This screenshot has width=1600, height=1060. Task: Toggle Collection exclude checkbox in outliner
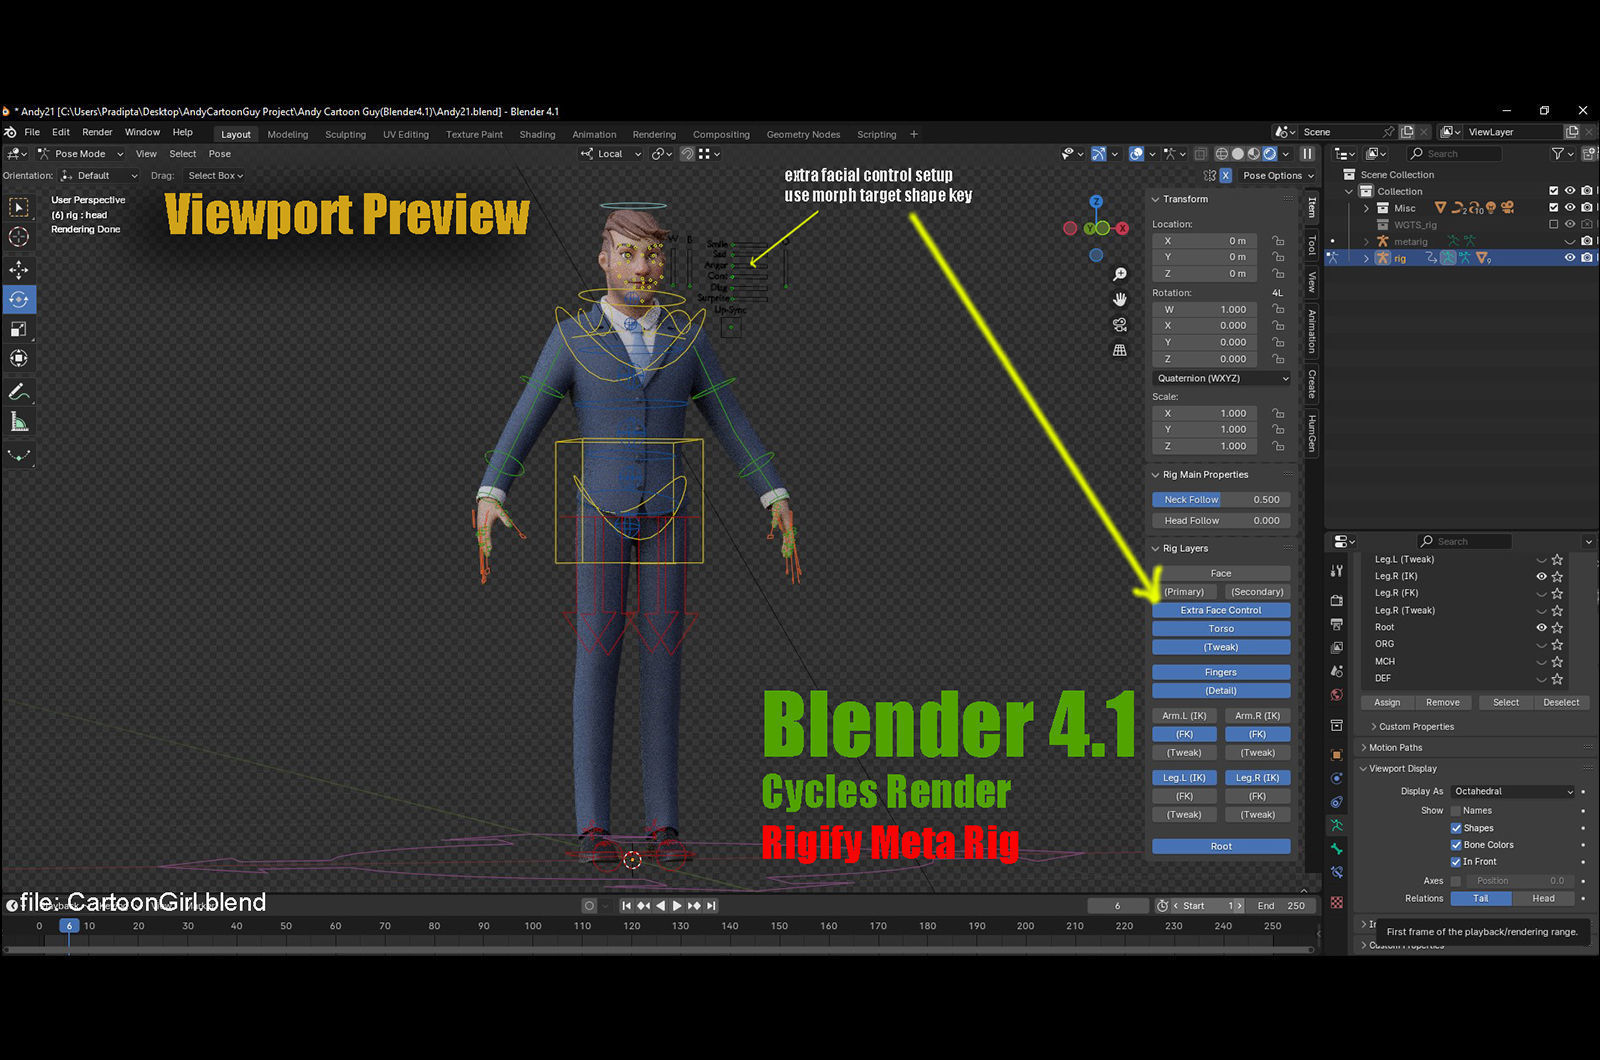coord(1553,191)
